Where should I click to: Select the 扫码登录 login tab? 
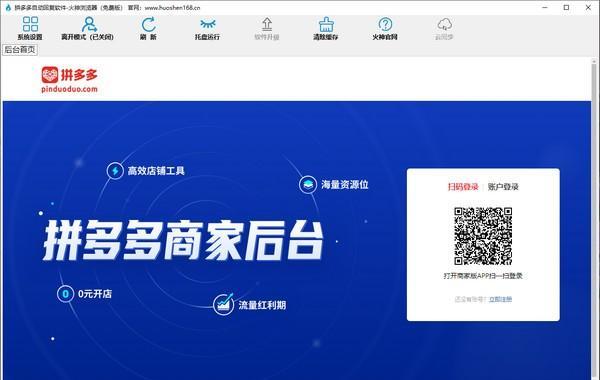coord(463,187)
